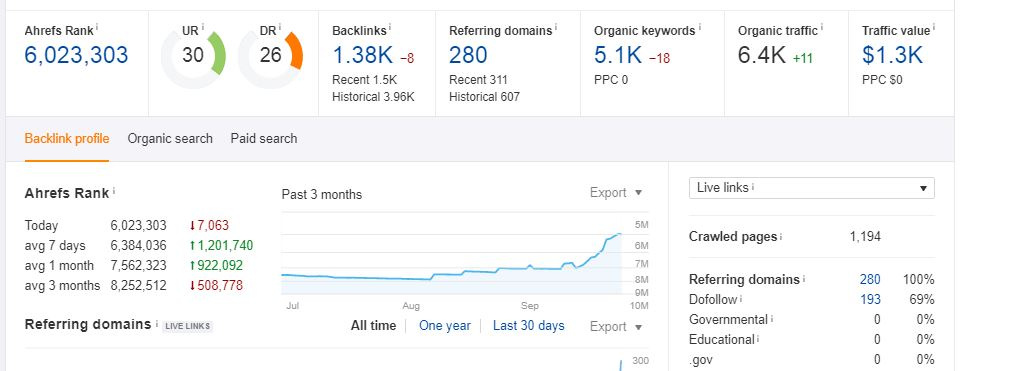Click the Crawled pages info icon
The width and height of the screenshot is (1013, 371).
coord(781,237)
